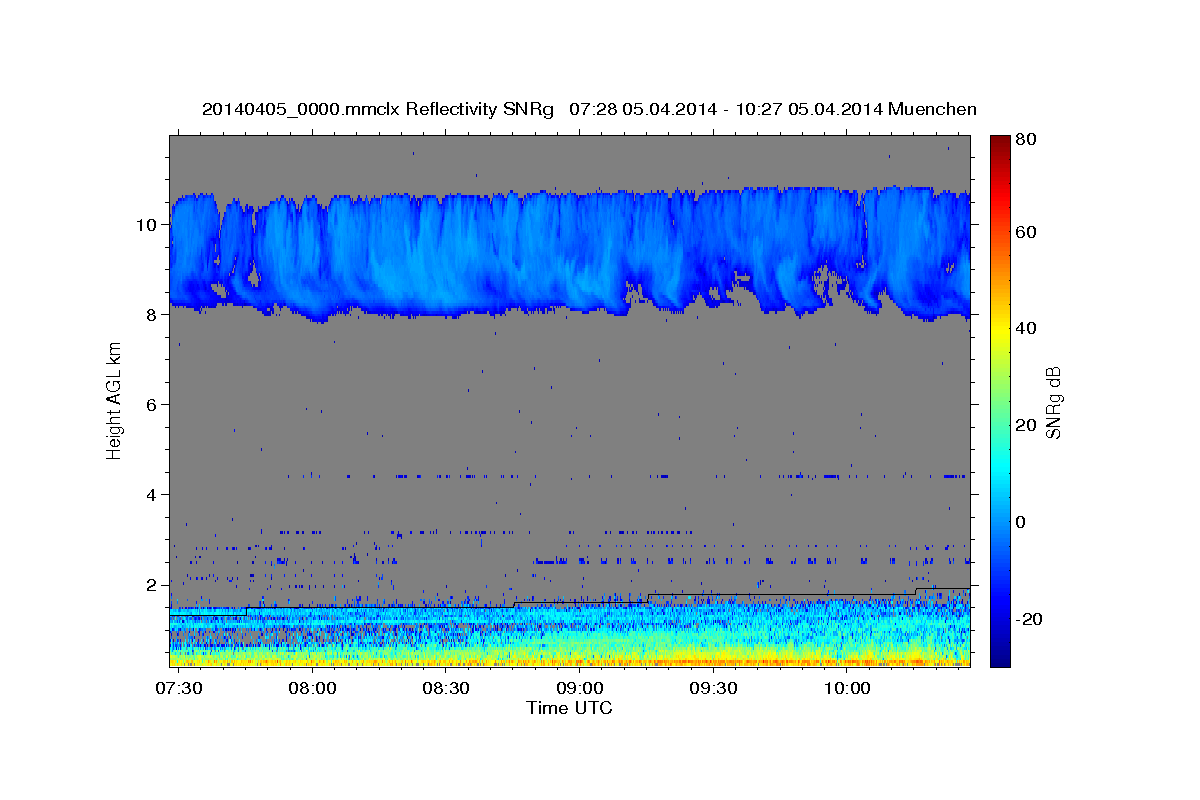This screenshot has width=1200, height=800.
Task: Click 'Muenchen' in the plot title
Action: 932,109
